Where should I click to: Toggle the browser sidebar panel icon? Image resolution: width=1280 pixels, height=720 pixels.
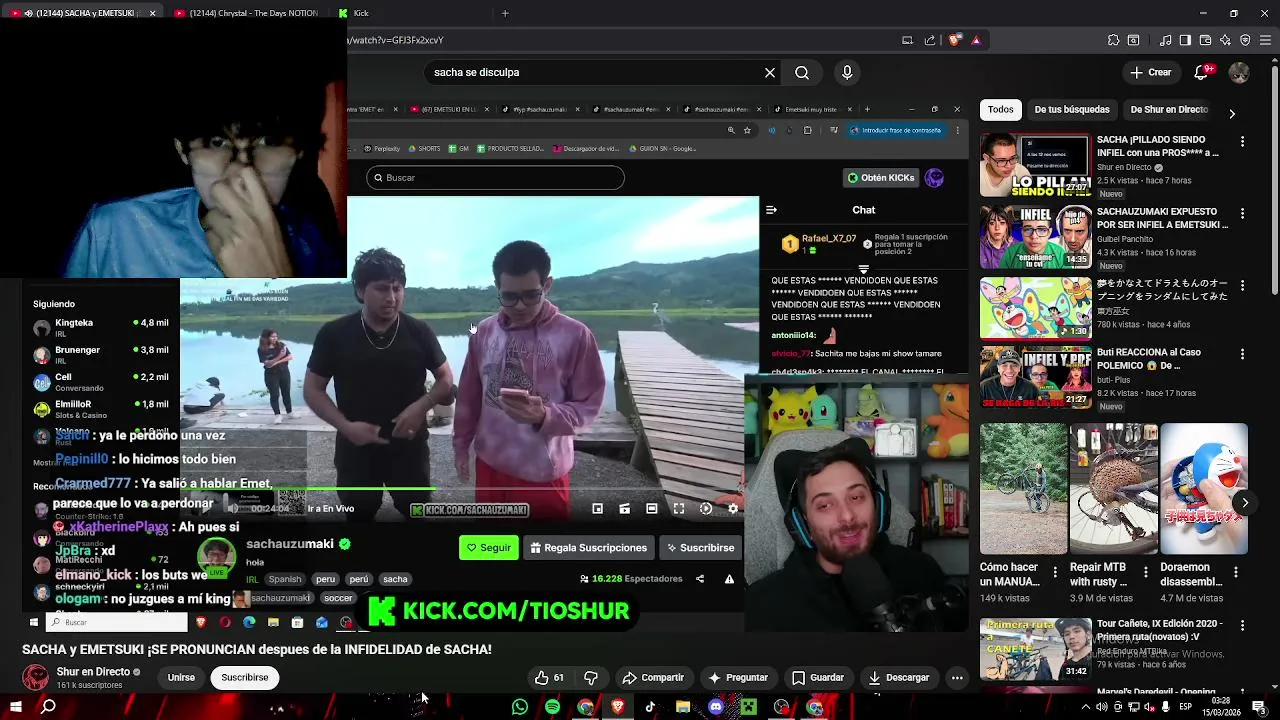[x=1185, y=40]
